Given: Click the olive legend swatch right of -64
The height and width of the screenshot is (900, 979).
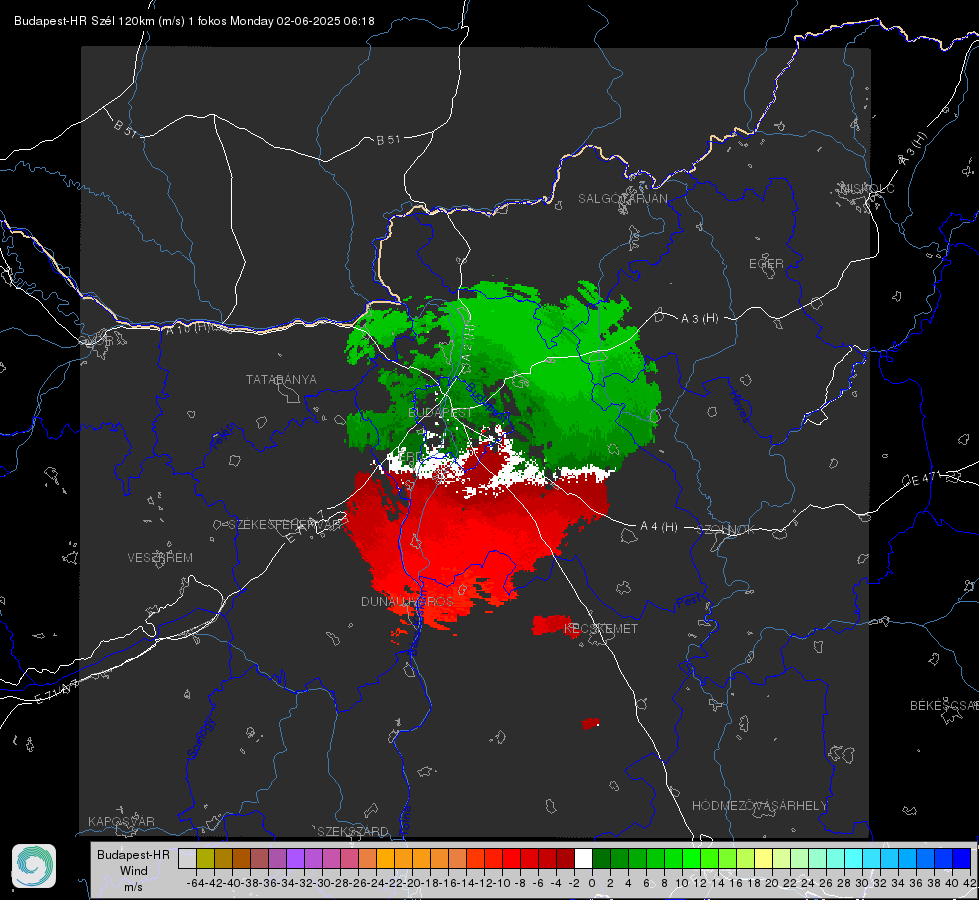Looking at the screenshot, I should click(205, 858).
